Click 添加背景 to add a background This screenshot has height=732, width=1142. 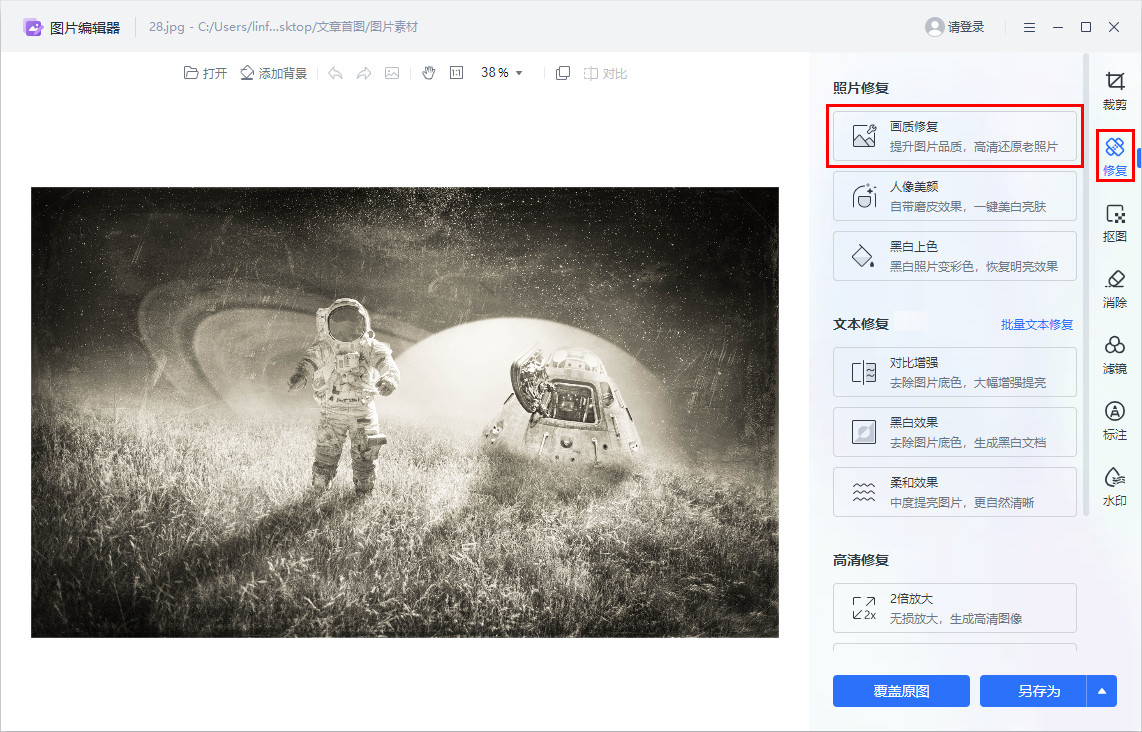click(274, 73)
